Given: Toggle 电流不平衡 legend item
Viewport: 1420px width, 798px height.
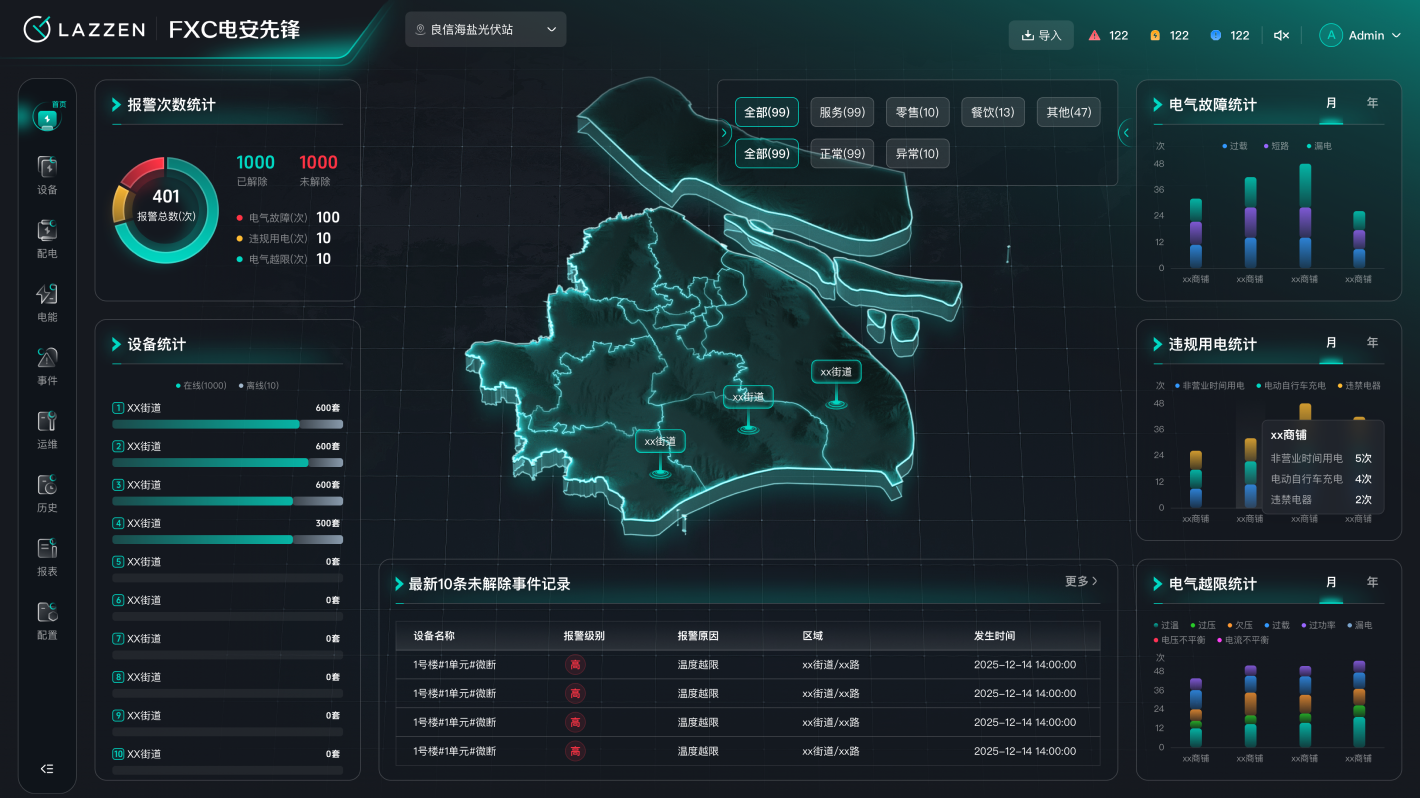Looking at the screenshot, I should click(x=1241, y=640).
